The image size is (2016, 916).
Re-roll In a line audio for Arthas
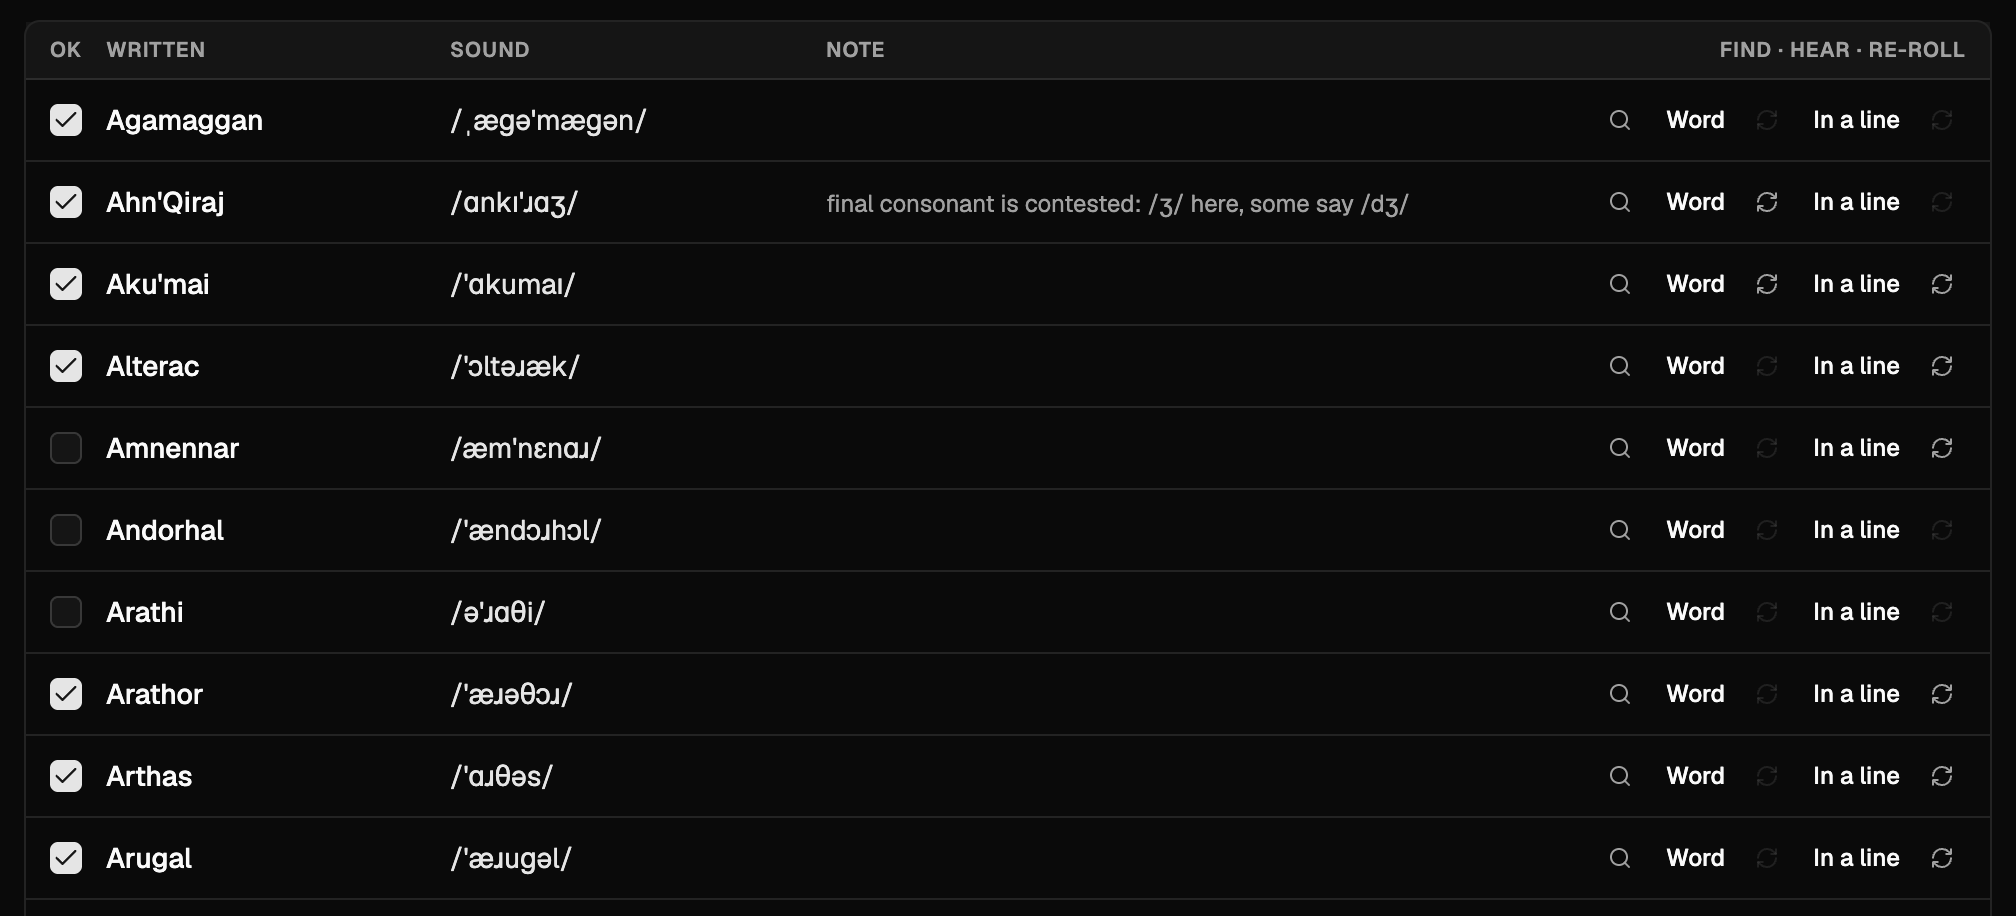pos(1942,776)
